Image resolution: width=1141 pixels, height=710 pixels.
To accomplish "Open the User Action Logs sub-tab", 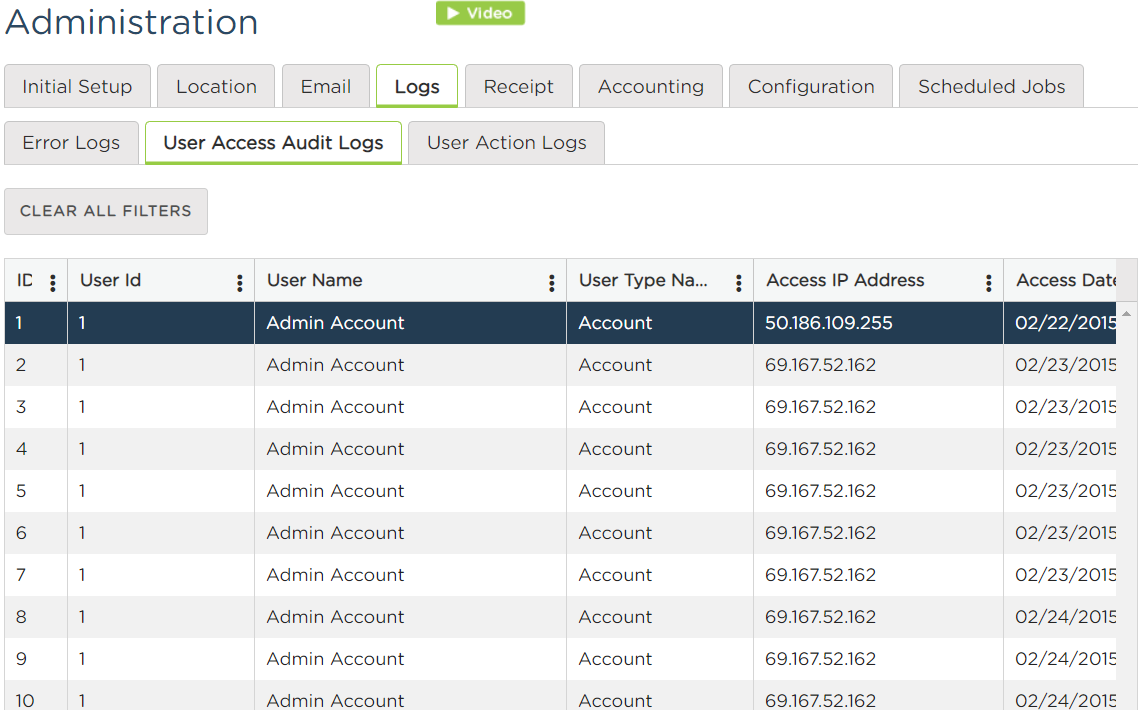I will pyautogui.click(x=506, y=143).
